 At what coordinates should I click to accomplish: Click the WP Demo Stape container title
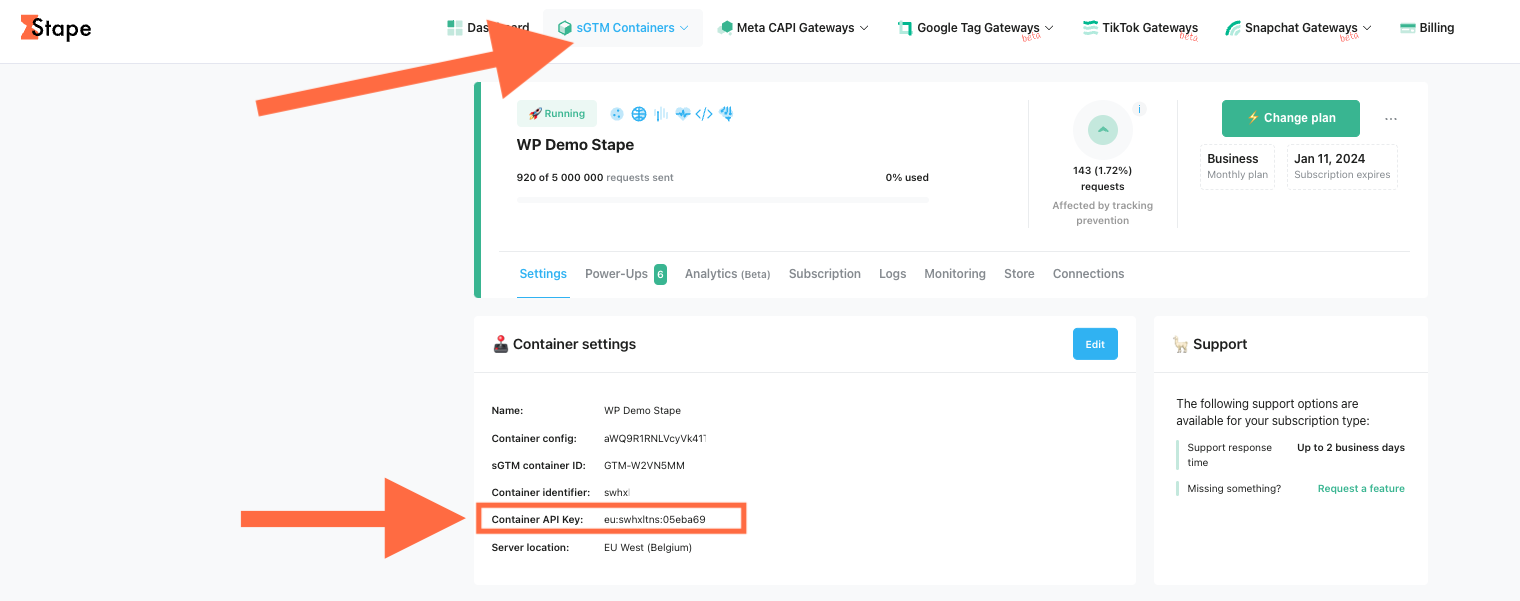pos(575,145)
